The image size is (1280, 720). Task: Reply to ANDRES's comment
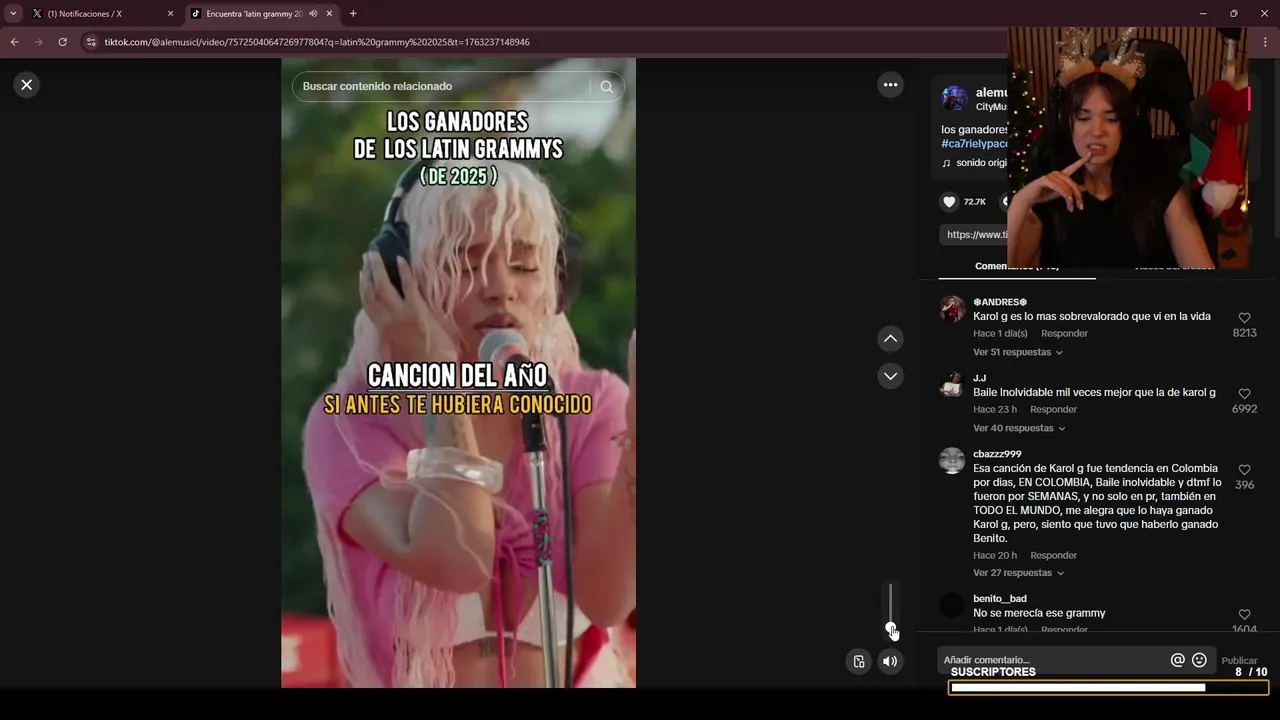coord(1064,333)
